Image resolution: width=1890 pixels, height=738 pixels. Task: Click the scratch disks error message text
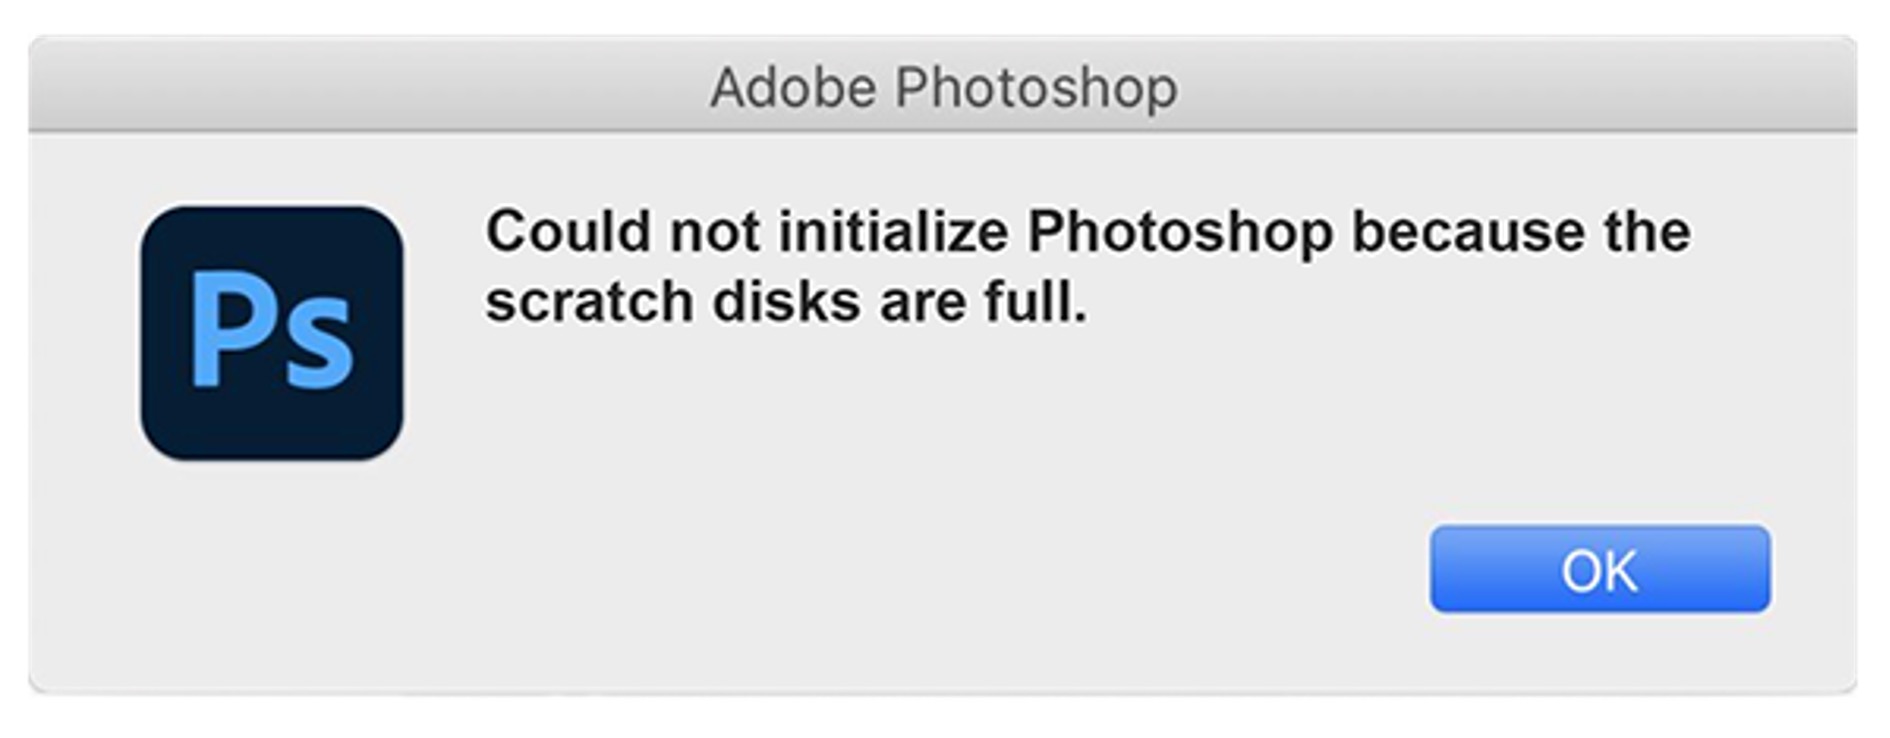1087,266
